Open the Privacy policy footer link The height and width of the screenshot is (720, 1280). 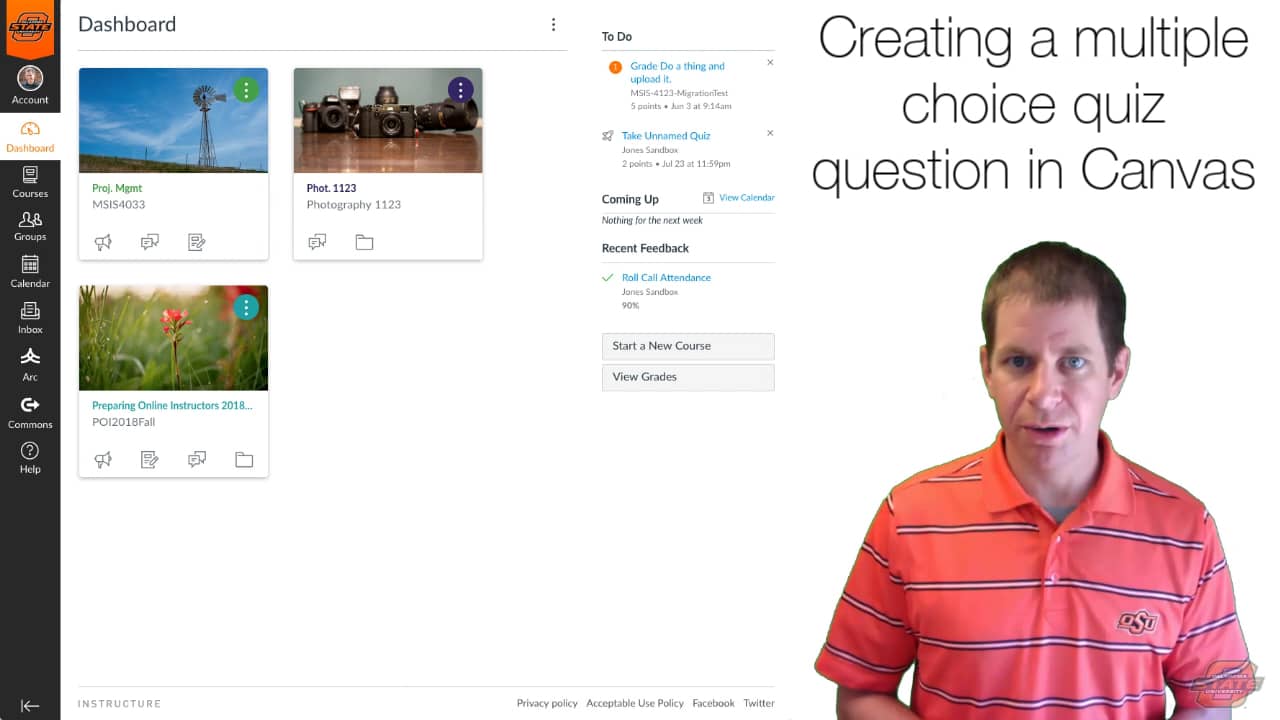pyautogui.click(x=547, y=703)
